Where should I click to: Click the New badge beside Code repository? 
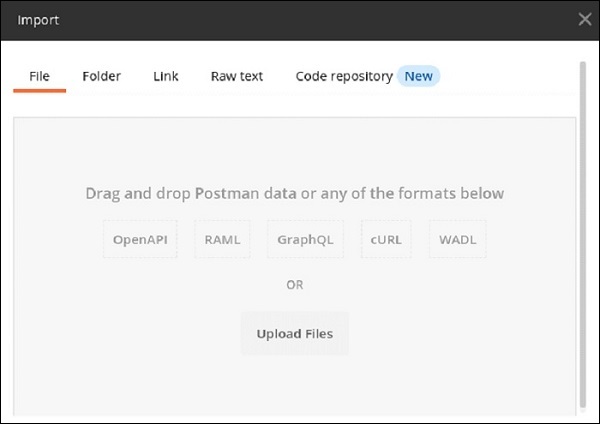(419, 76)
